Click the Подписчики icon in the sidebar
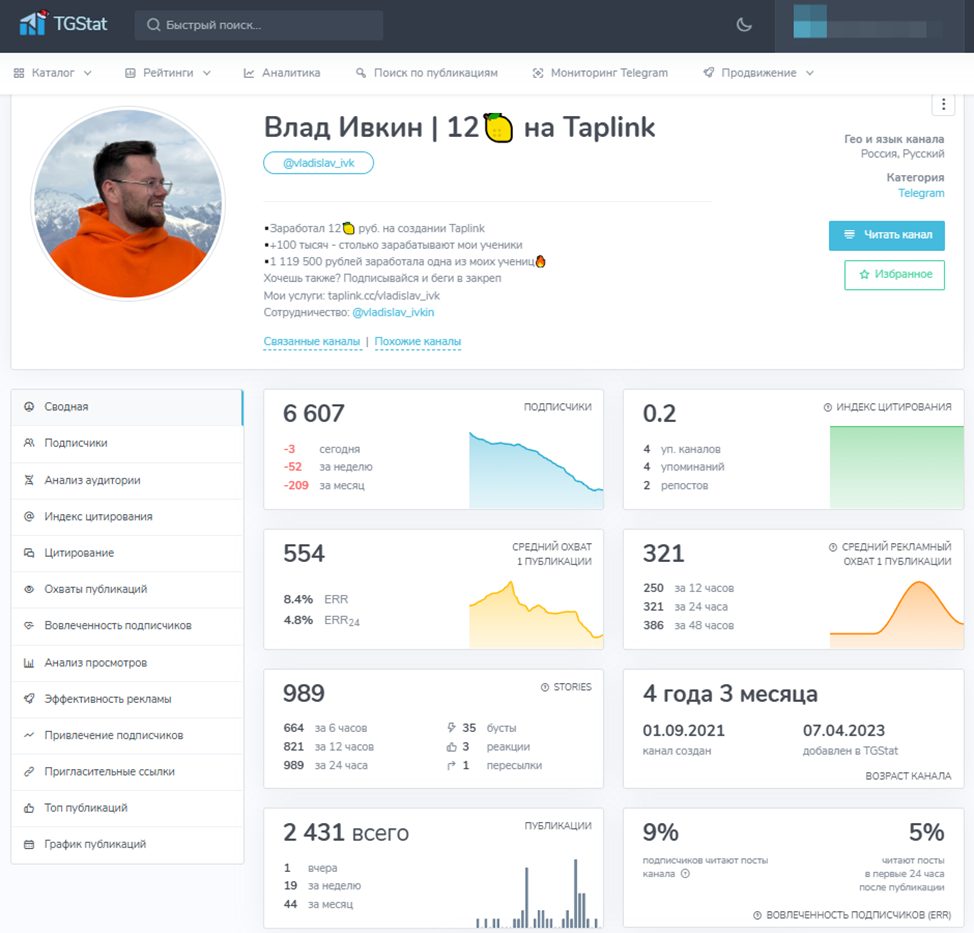Image resolution: width=974 pixels, height=933 pixels. coord(29,443)
